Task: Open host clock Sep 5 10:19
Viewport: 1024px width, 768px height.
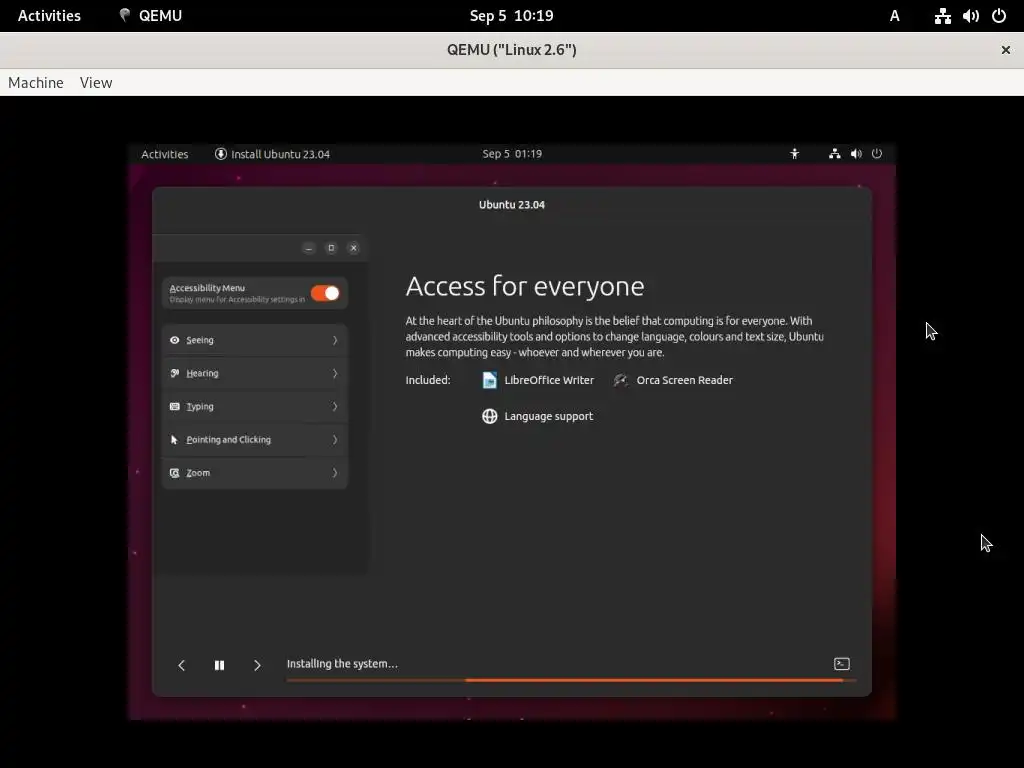Action: coord(511,16)
